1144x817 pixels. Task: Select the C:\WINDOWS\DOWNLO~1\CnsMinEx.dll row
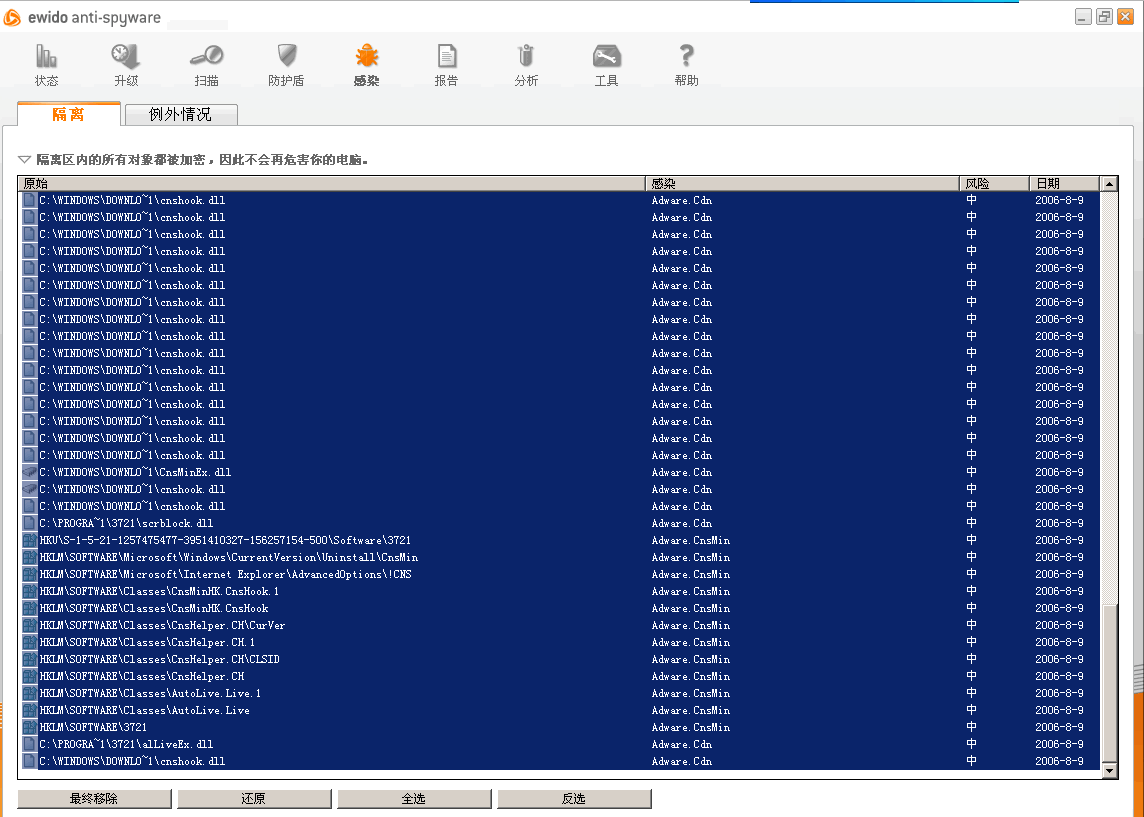tap(560, 472)
